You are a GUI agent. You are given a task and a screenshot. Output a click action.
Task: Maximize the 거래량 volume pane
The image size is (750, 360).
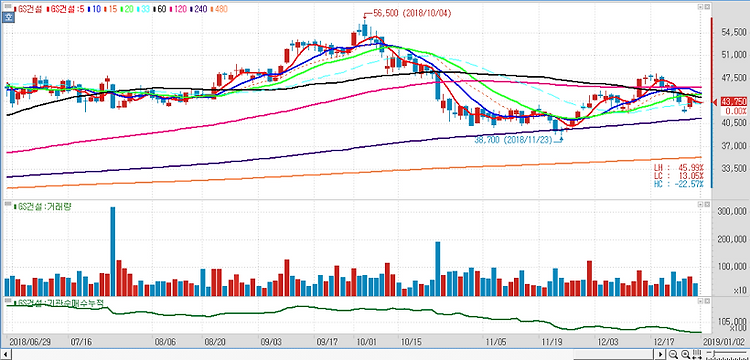coord(699,205)
